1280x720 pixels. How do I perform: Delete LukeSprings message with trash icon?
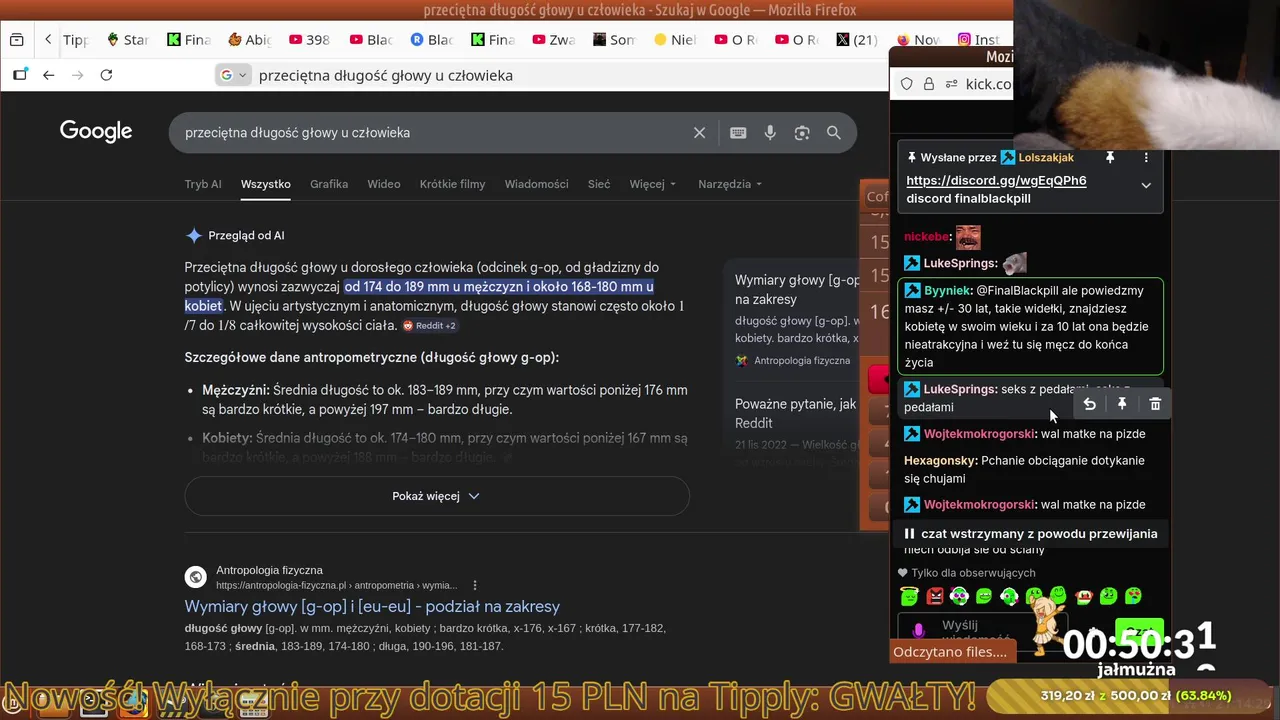1155,404
